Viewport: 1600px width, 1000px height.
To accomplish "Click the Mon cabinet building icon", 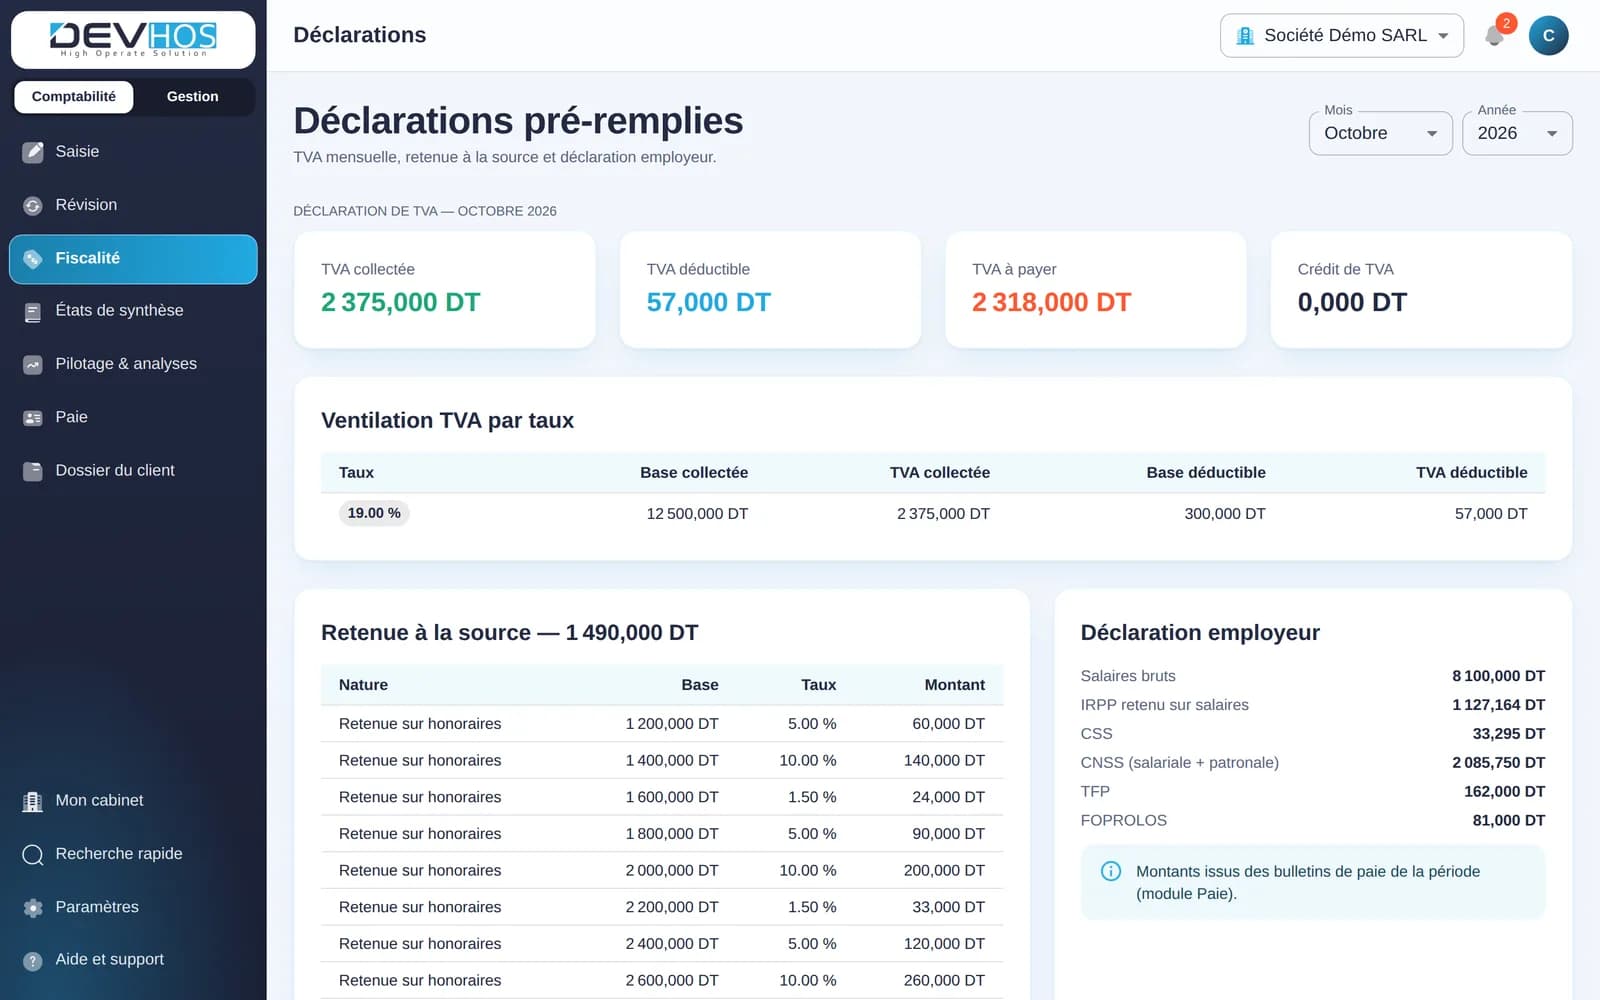I will coord(33,801).
